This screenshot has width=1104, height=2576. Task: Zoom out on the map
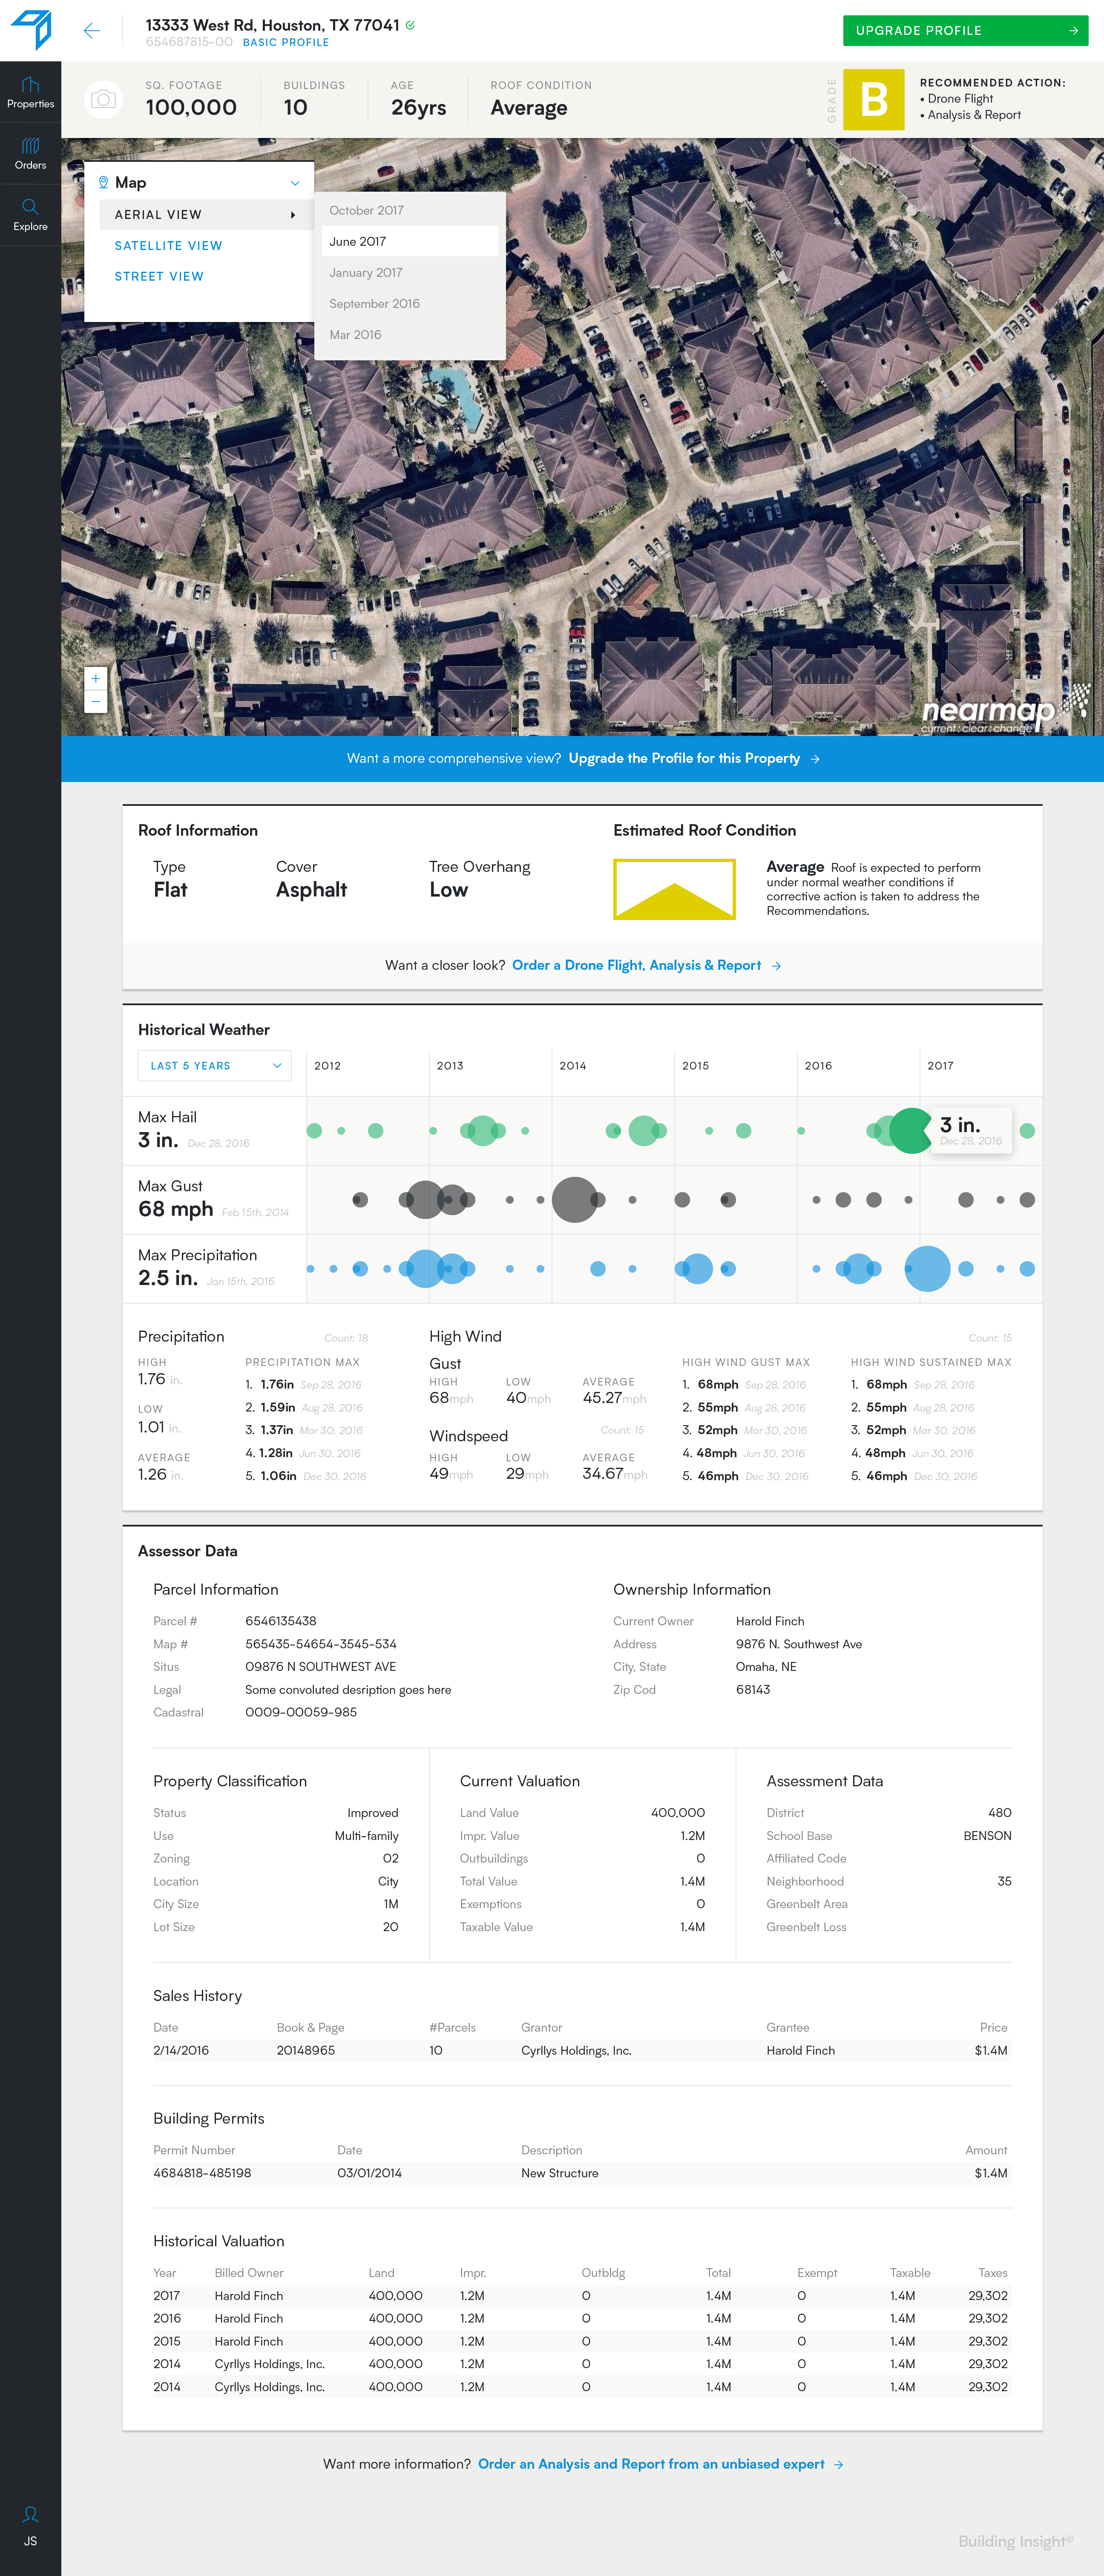pos(96,701)
